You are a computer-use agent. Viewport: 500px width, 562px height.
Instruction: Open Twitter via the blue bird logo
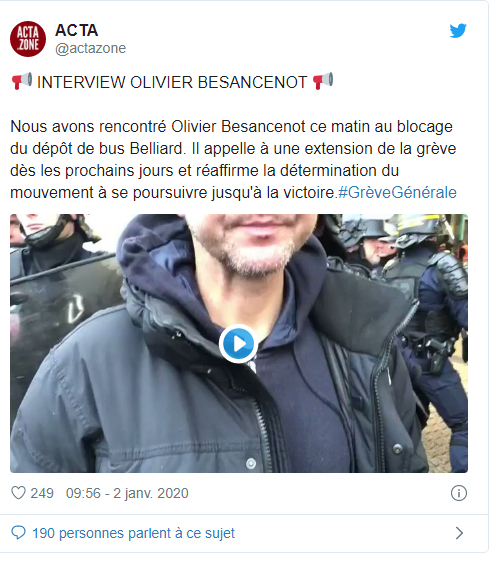[x=458, y=30]
